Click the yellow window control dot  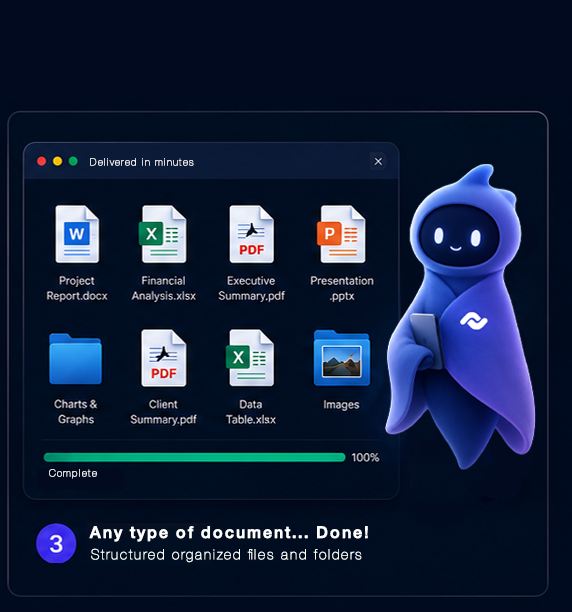point(57,161)
